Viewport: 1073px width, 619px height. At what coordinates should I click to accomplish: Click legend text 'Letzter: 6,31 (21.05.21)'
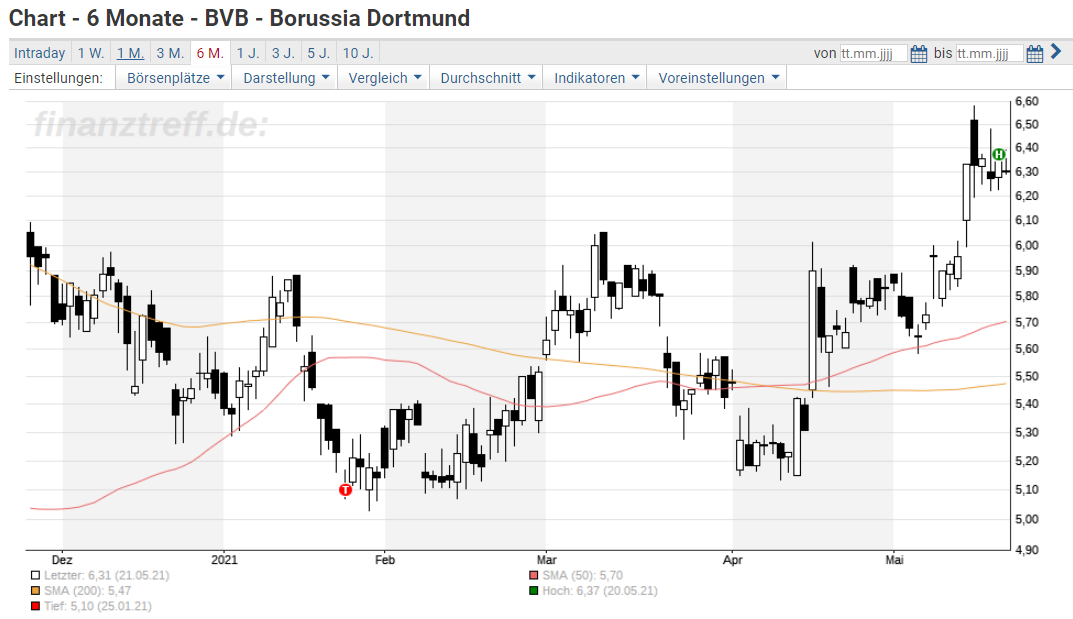pos(107,576)
